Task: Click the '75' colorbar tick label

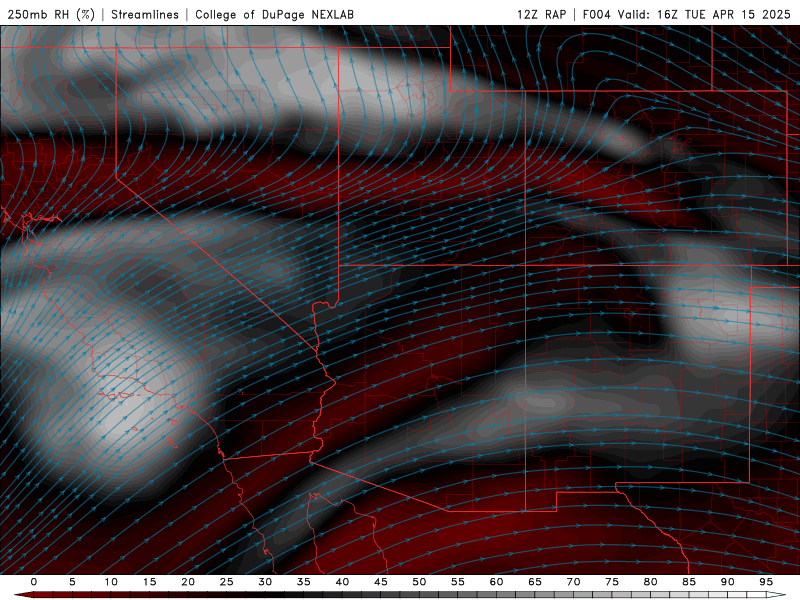Action: pos(612,582)
